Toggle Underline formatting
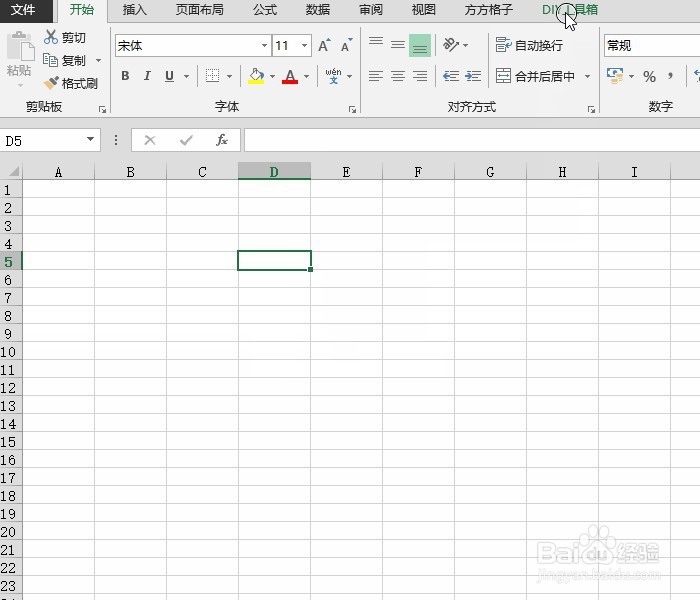The width and height of the screenshot is (700, 600). point(169,76)
